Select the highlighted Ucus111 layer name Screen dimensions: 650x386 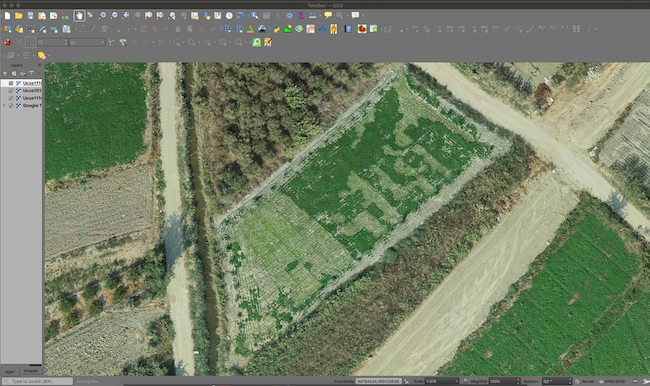pos(32,83)
